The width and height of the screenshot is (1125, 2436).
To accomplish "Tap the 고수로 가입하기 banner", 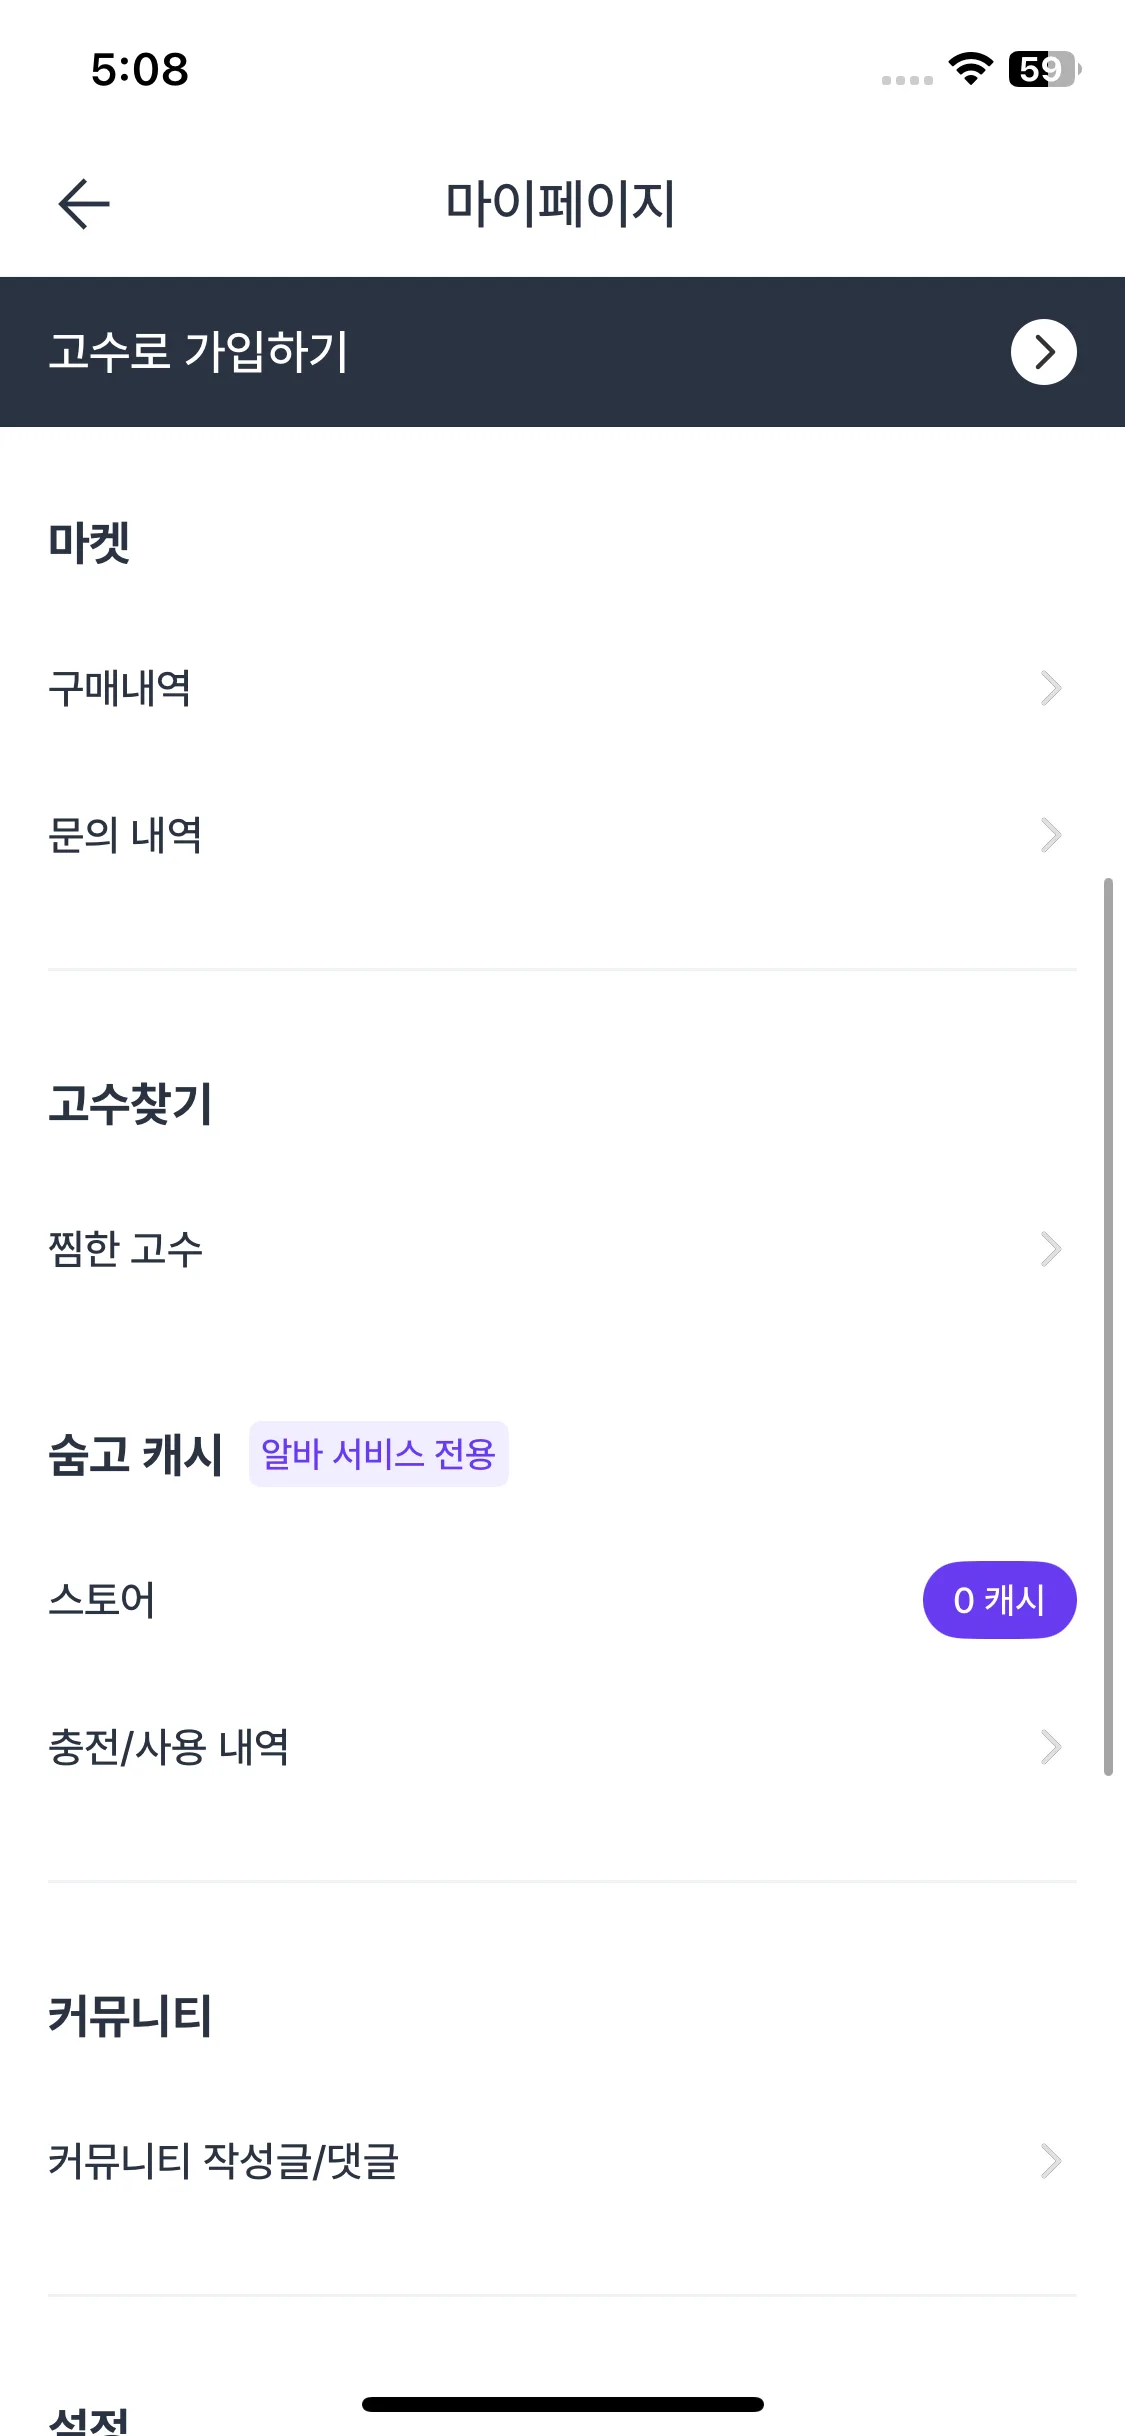I will 198,352.
